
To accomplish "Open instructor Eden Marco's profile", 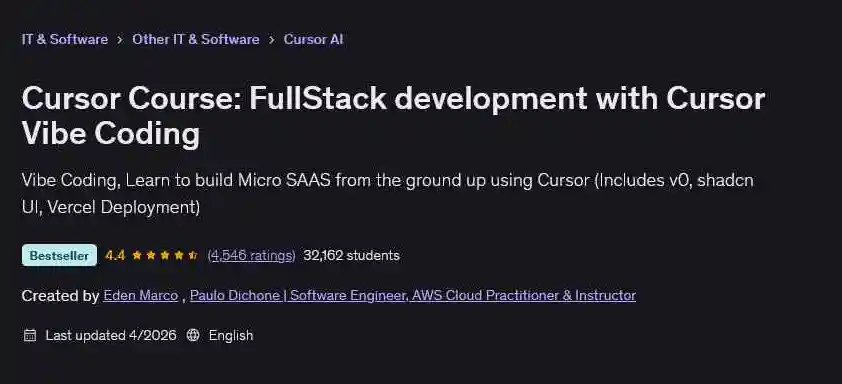I will pos(141,295).
